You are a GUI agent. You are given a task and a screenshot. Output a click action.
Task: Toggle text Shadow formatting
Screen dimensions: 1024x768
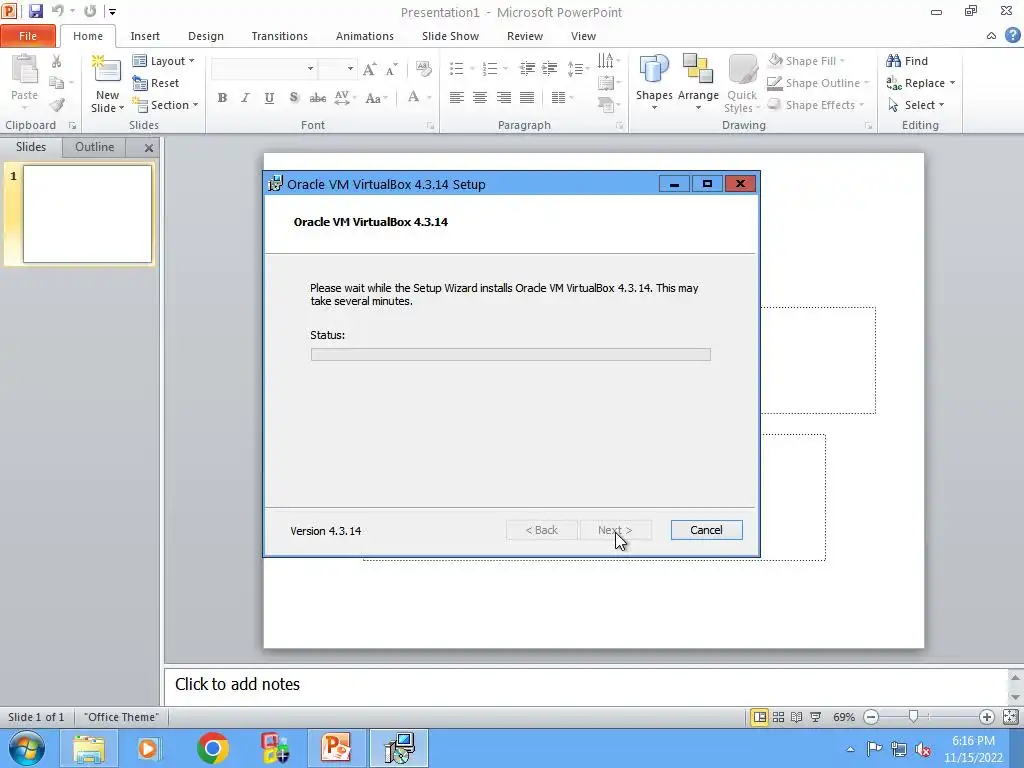point(294,98)
